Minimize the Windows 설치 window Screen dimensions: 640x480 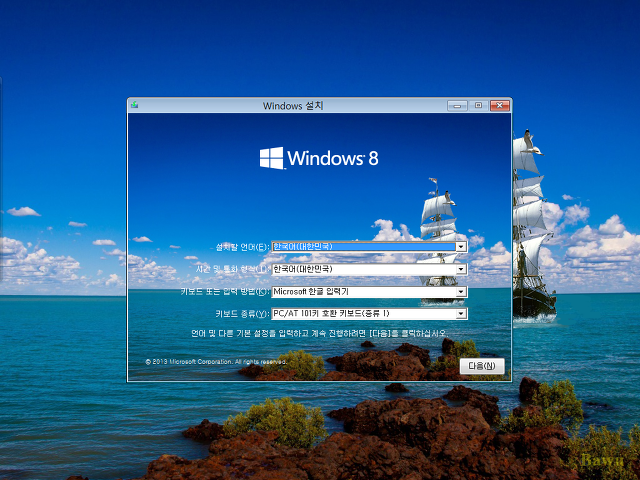[457, 106]
